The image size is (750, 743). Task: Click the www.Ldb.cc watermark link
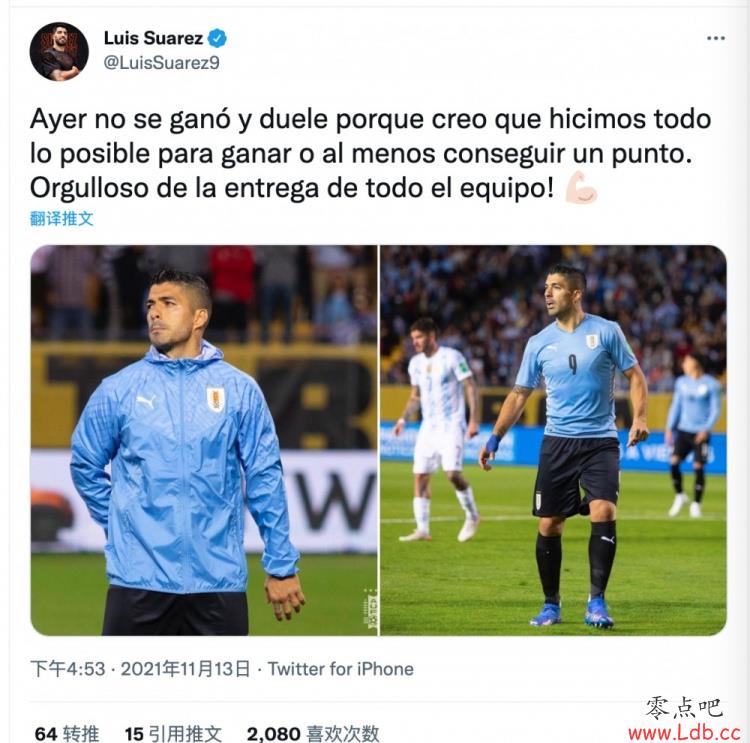click(684, 732)
